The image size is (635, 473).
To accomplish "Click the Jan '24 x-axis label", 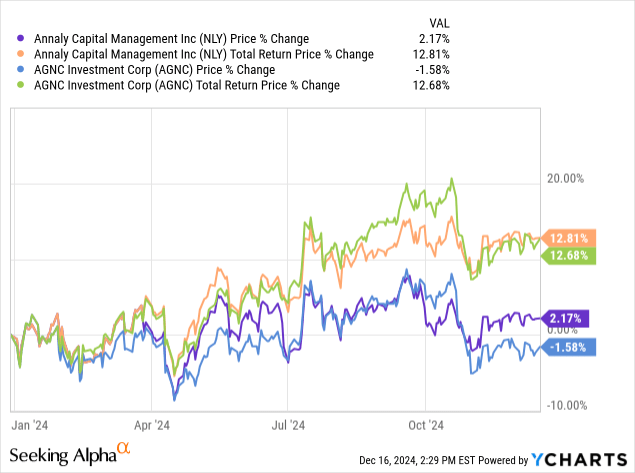I will [33, 424].
